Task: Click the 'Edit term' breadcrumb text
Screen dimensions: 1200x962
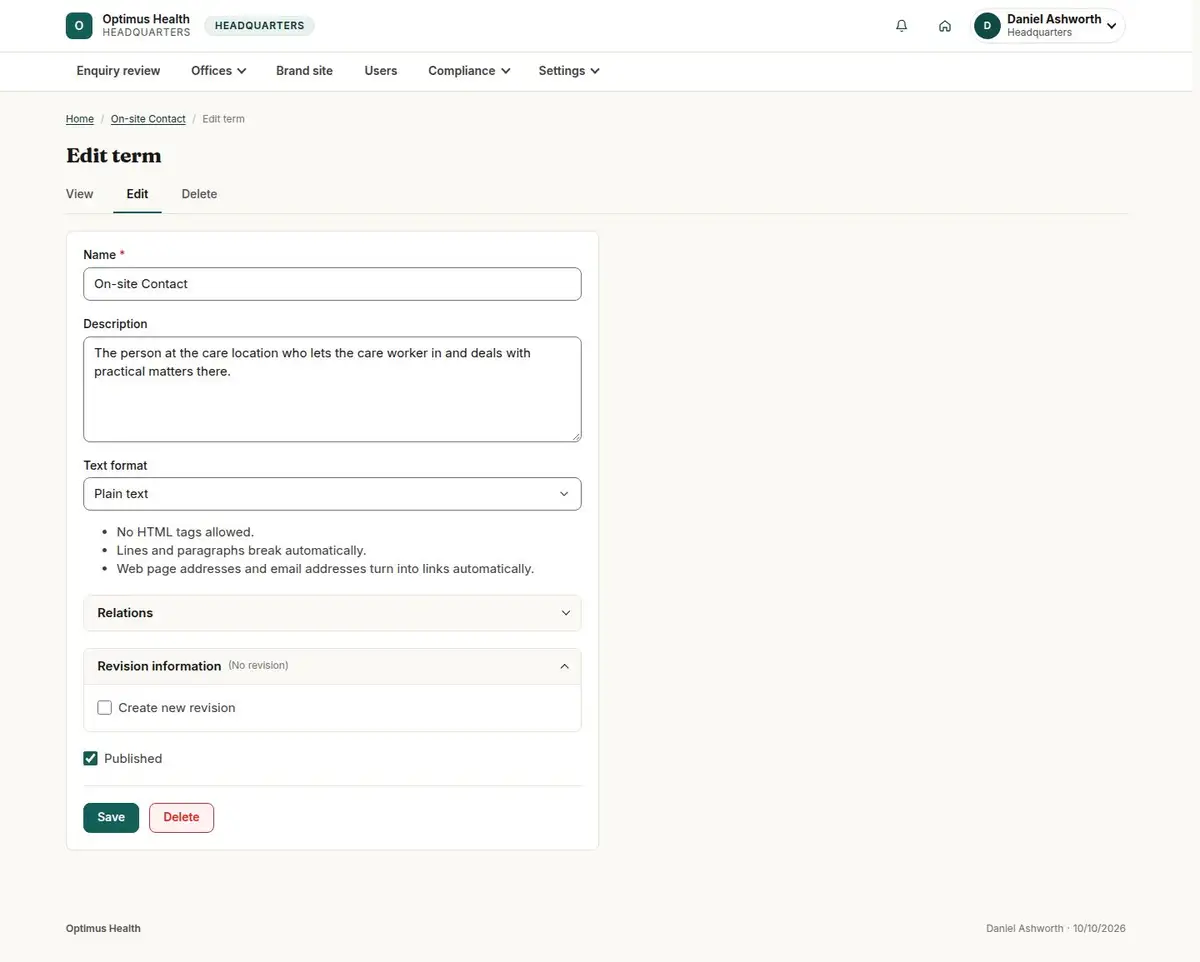Action: (x=224, y=119)
